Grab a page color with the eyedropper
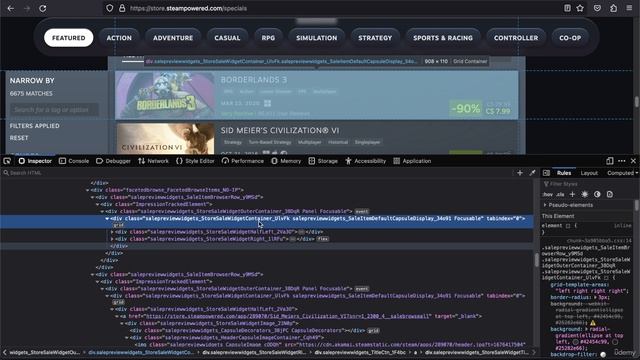The height and width of the screenshot is (360, 640). tap(532, 173)
